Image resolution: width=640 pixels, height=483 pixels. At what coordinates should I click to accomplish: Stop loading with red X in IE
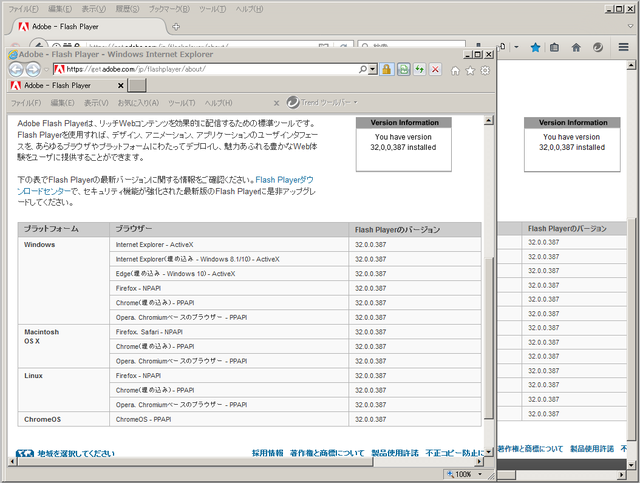tap(436, 70)
